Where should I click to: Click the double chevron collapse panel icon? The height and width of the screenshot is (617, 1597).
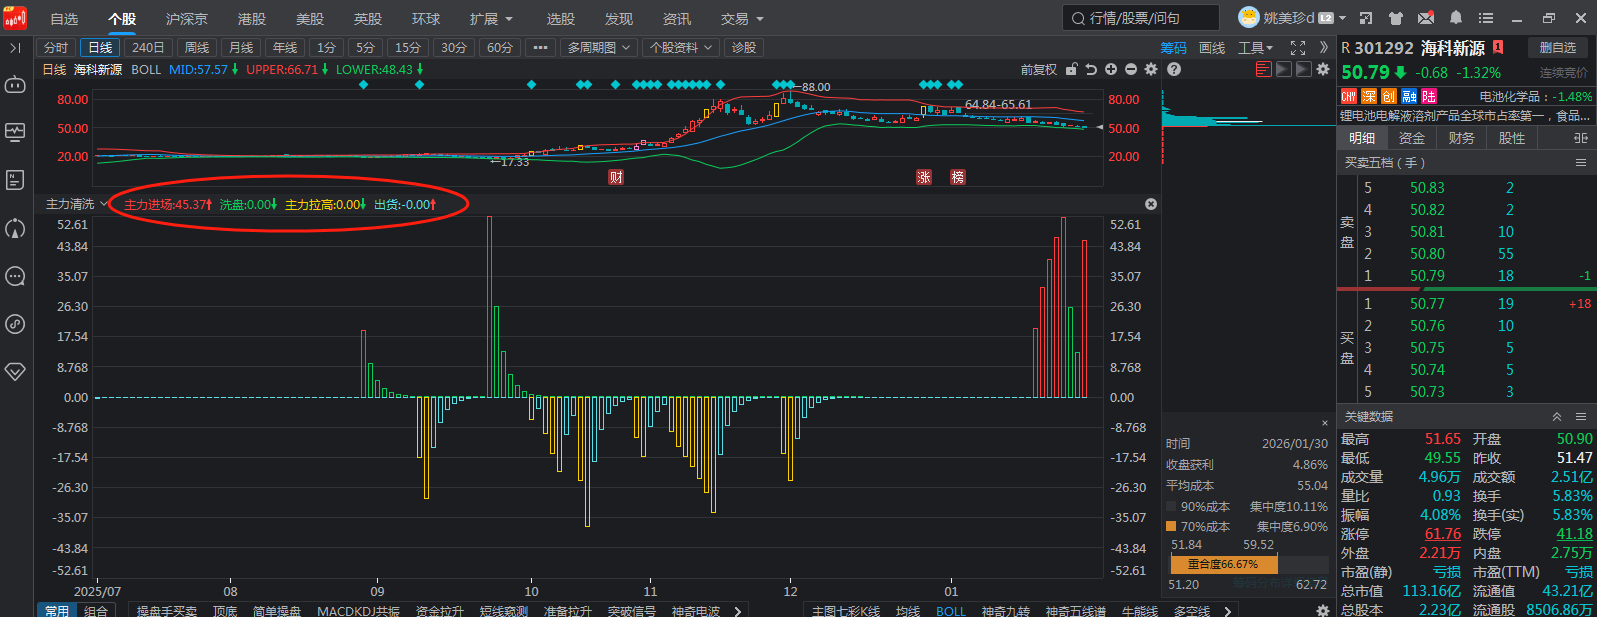[1324, 48]
